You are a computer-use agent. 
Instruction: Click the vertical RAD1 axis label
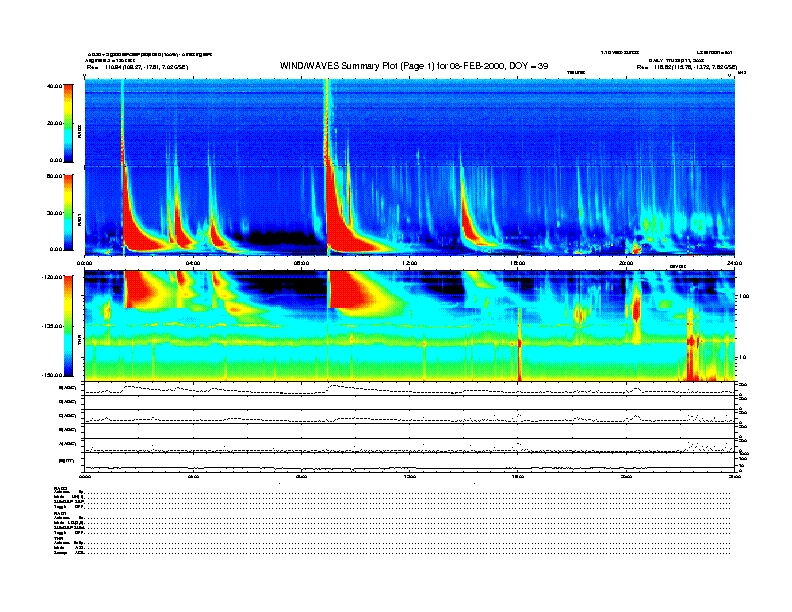pyautogui.click(x=79, y=219)
